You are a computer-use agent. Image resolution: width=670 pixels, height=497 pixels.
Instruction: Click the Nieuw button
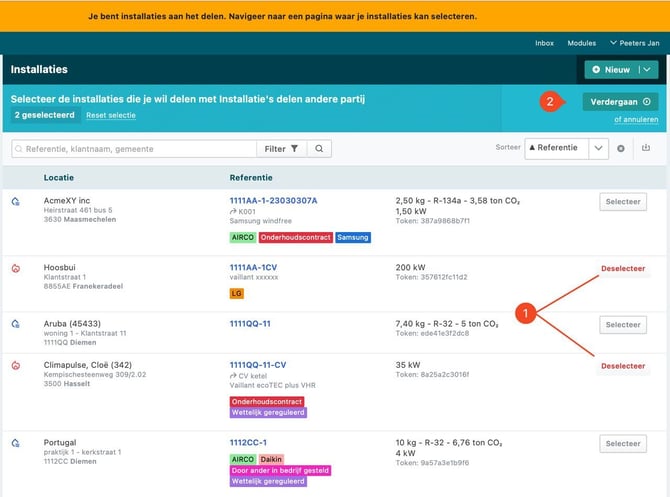(x=611, y=69)
